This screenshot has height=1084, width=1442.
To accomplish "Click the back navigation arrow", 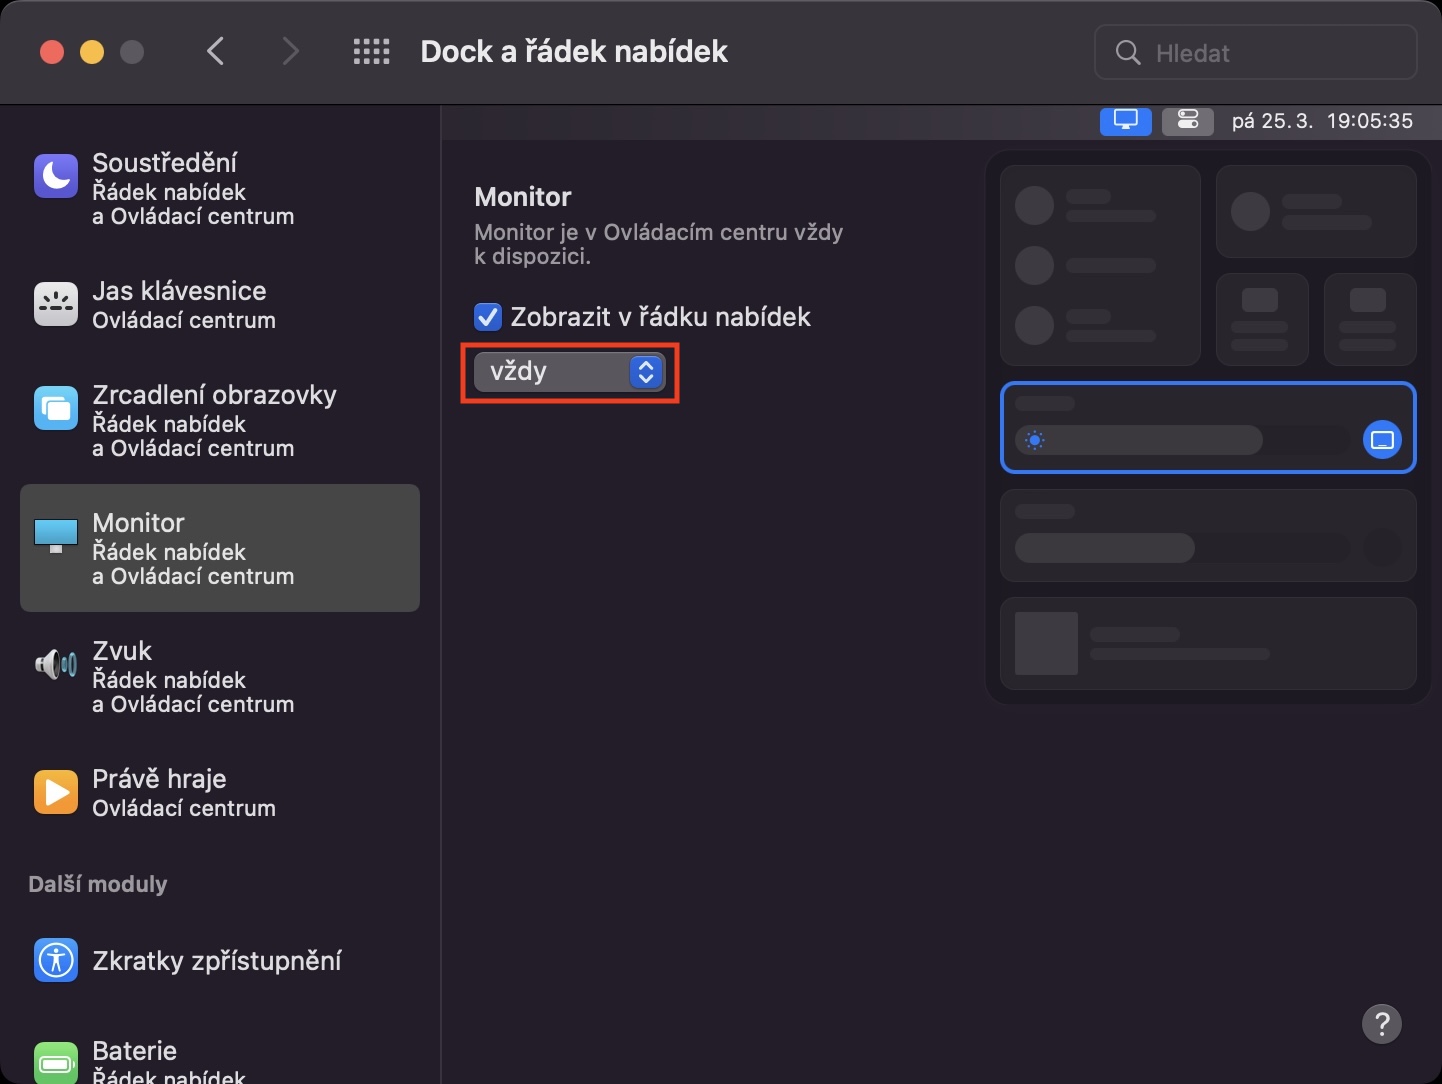I will 216,51.
